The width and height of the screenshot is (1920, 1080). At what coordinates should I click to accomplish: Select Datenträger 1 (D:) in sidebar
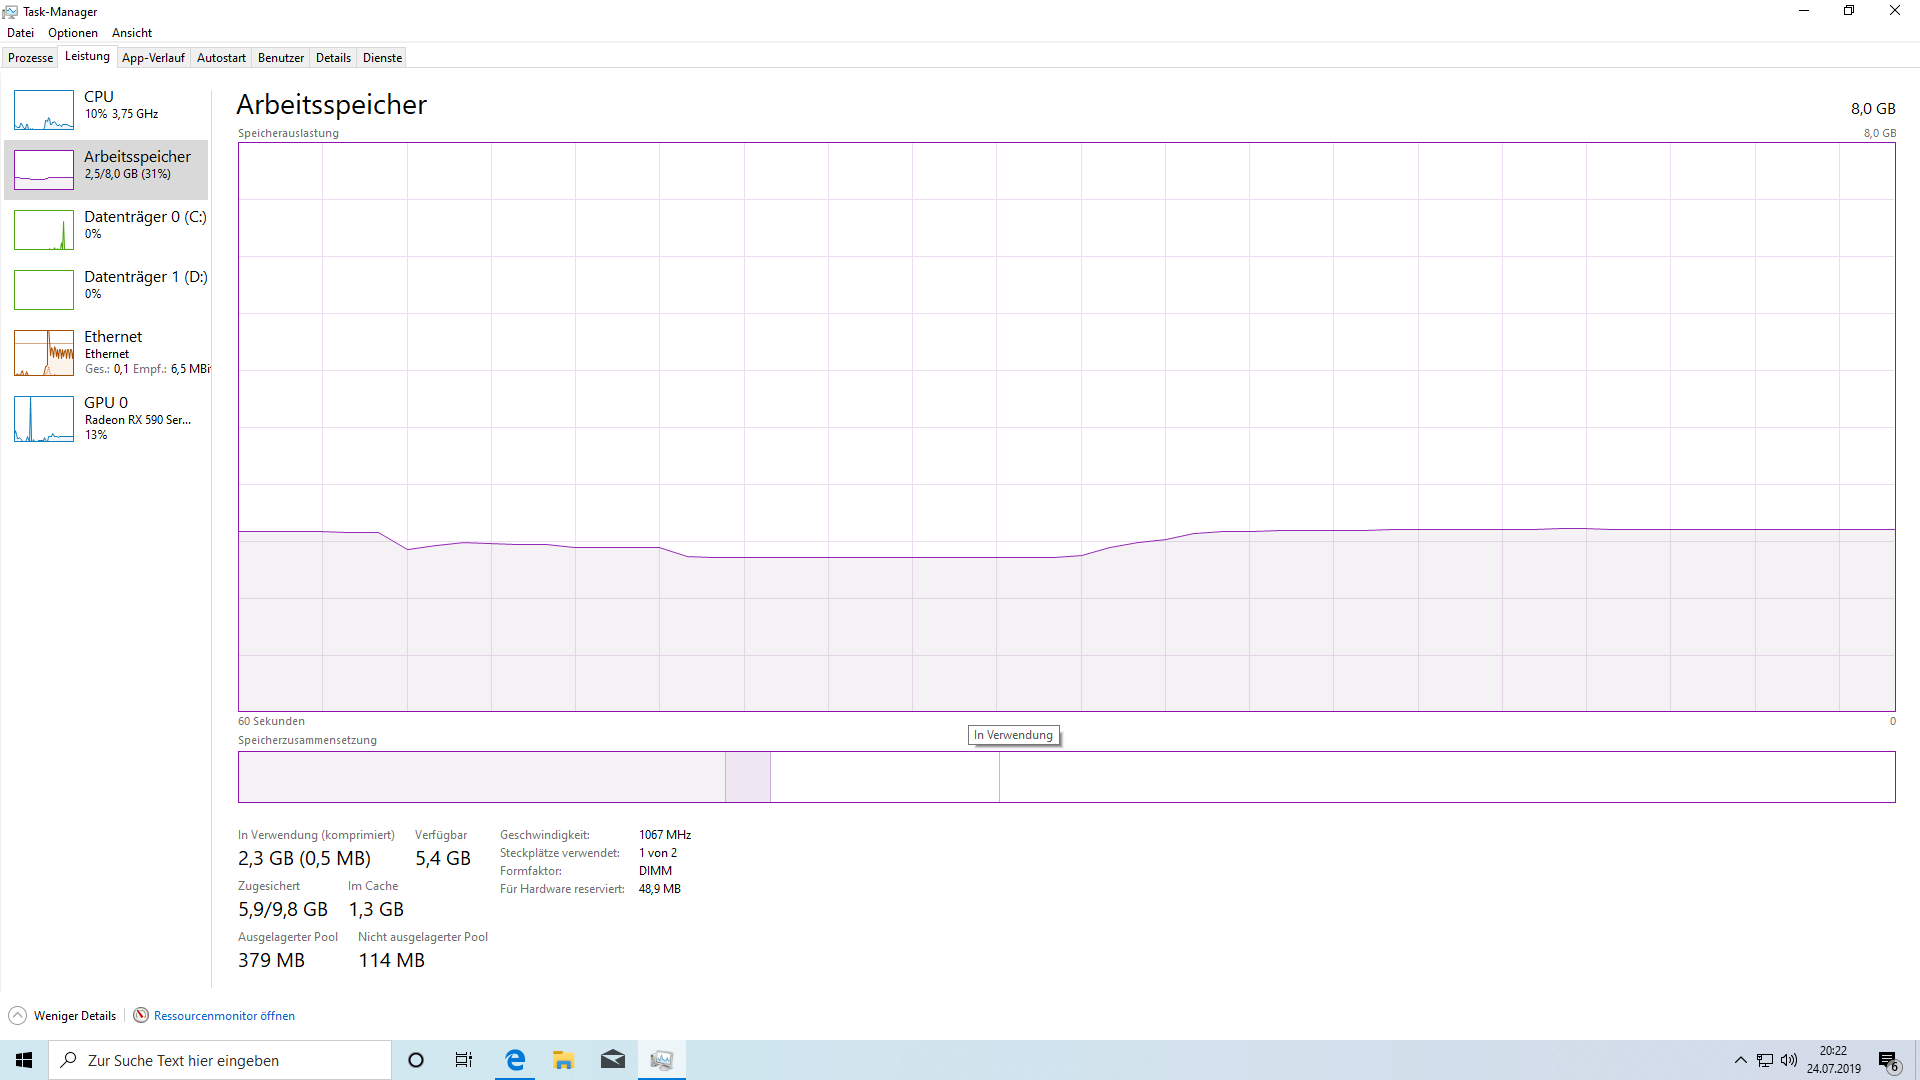[x=106, y=289]
